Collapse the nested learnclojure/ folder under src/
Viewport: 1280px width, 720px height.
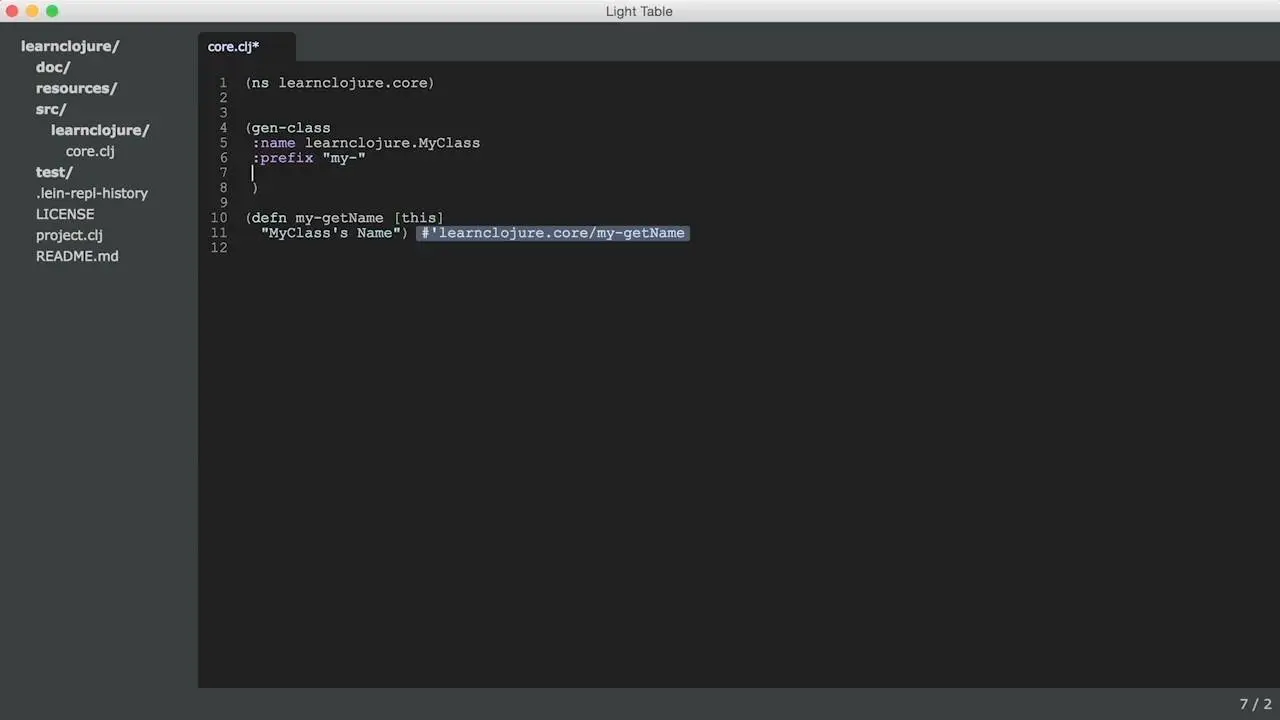pos(100,130)
